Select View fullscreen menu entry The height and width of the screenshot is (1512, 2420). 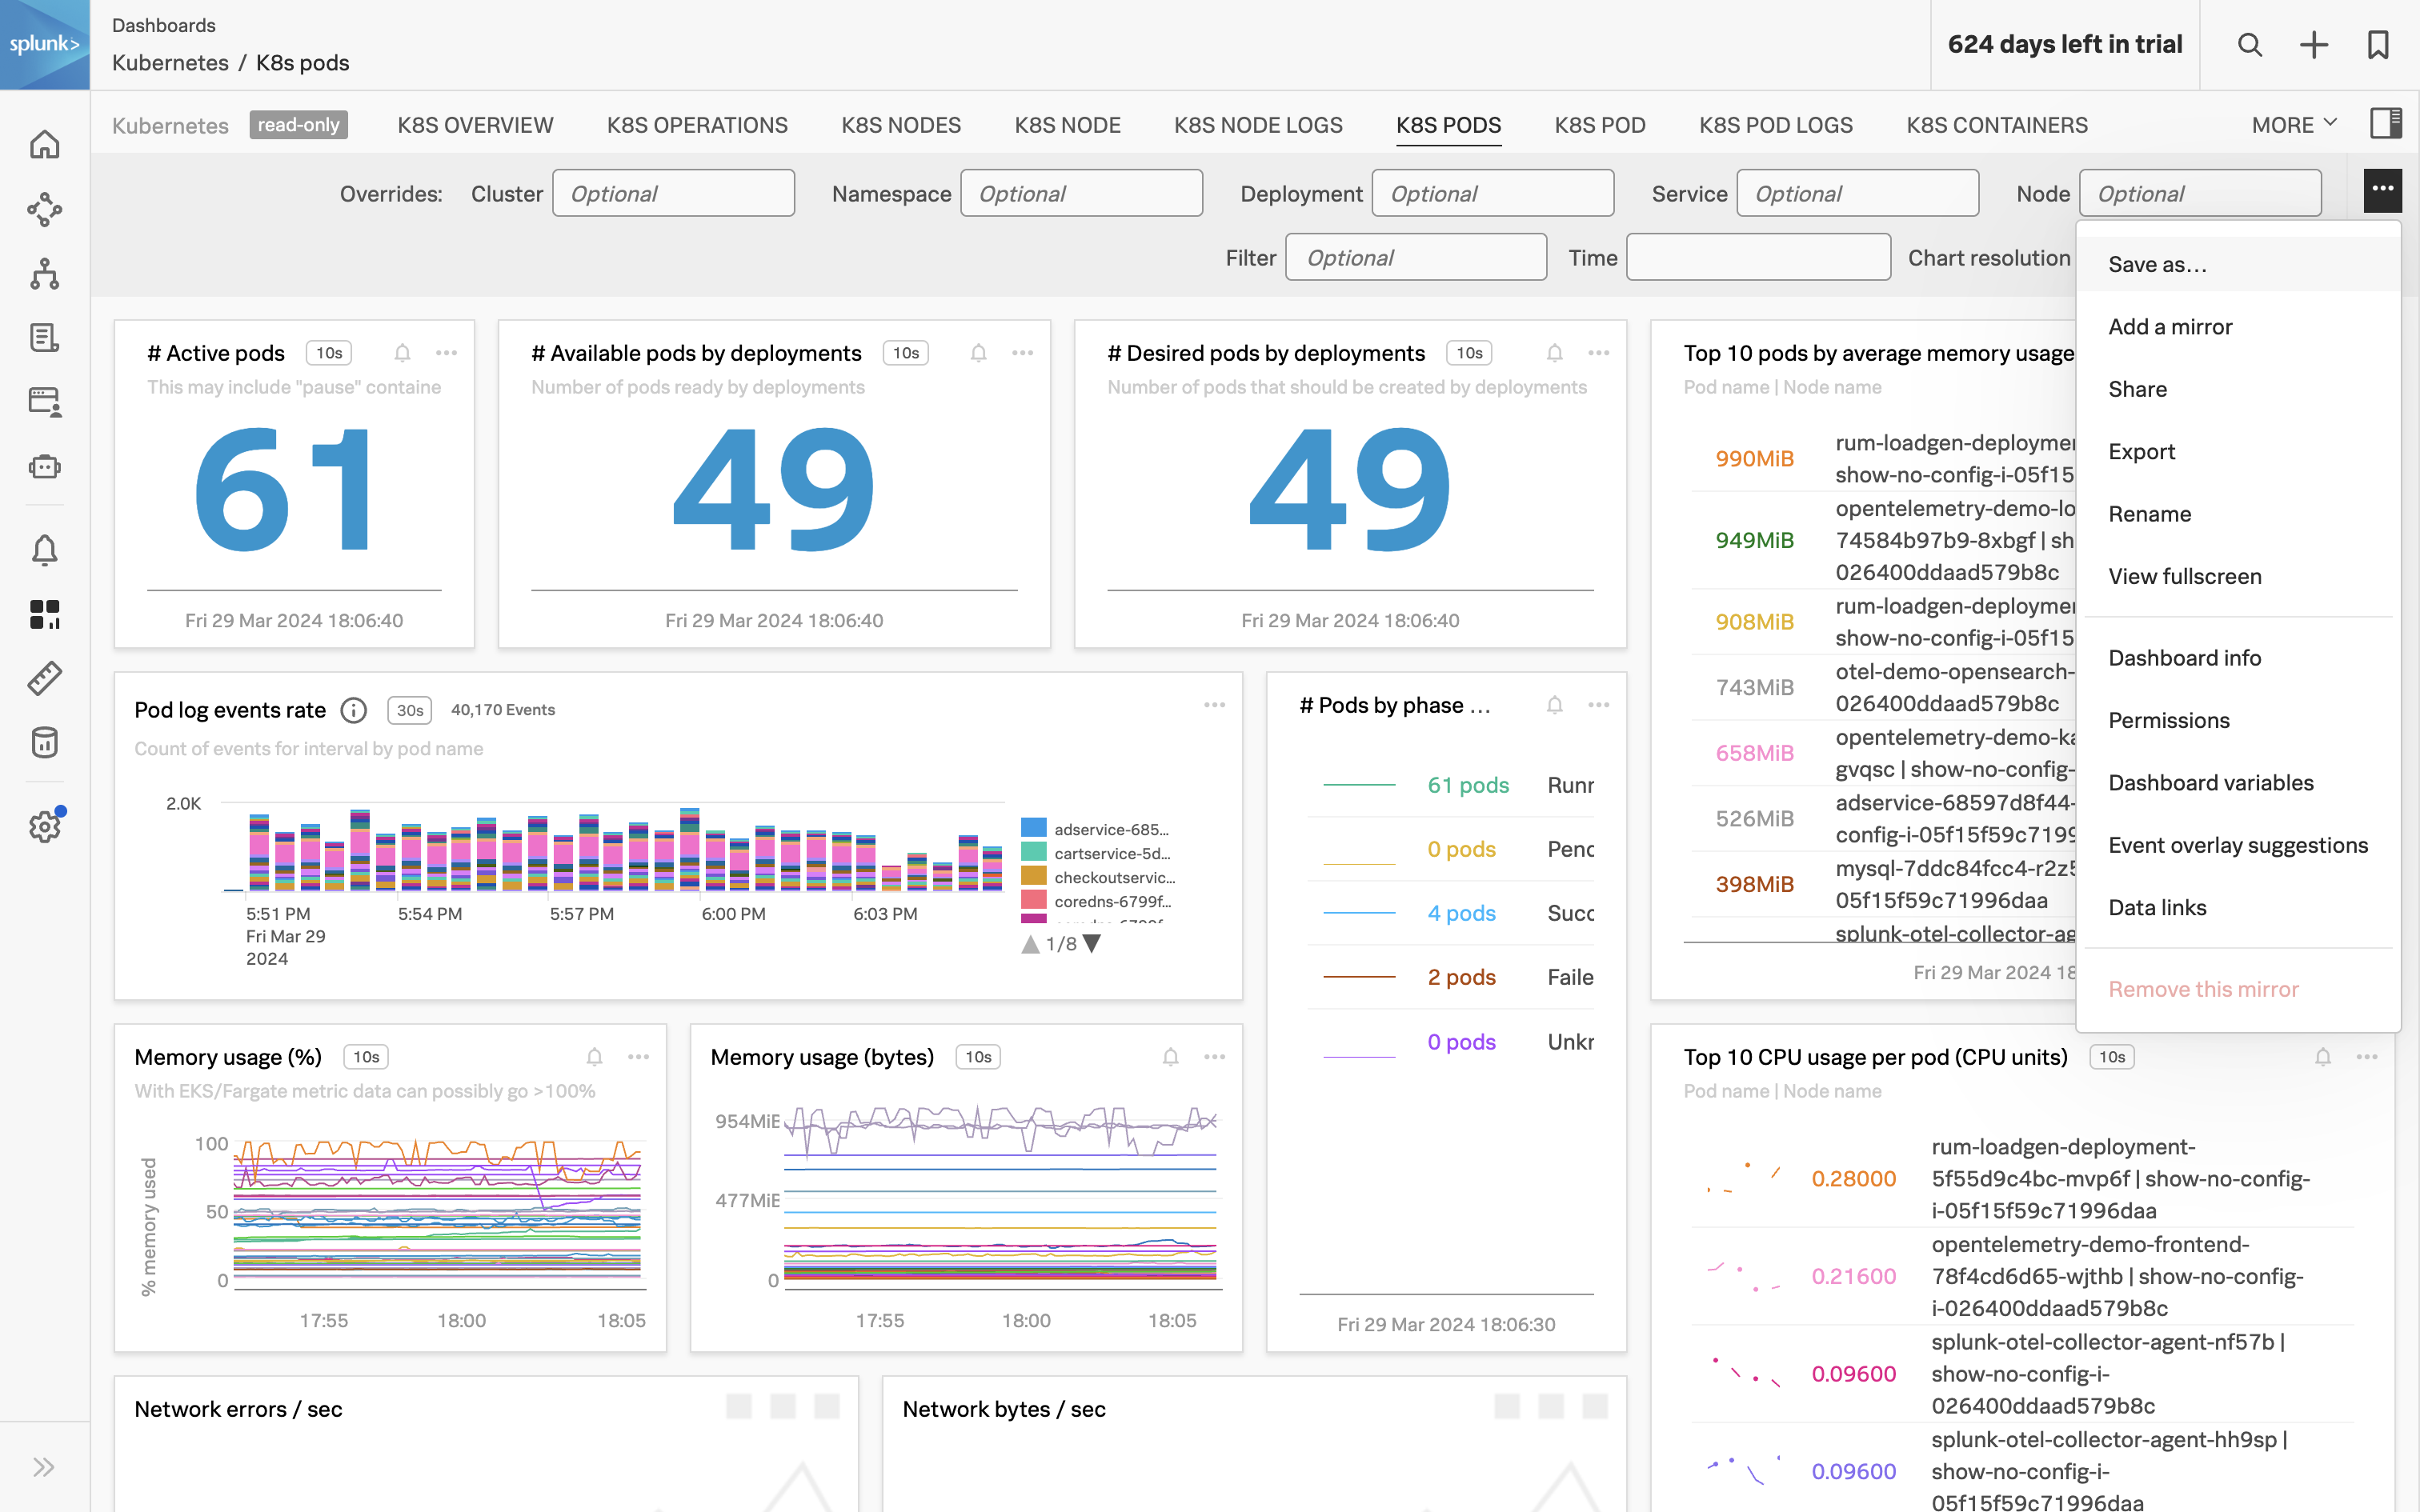pyautogui.click(x=2238, y=576)
